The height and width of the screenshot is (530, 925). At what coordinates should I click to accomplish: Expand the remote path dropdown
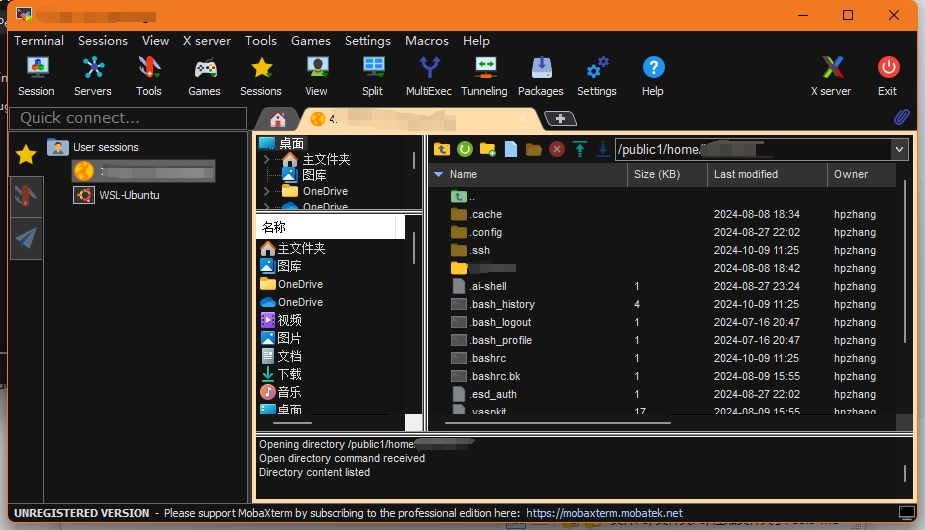[x=898, y=149]
